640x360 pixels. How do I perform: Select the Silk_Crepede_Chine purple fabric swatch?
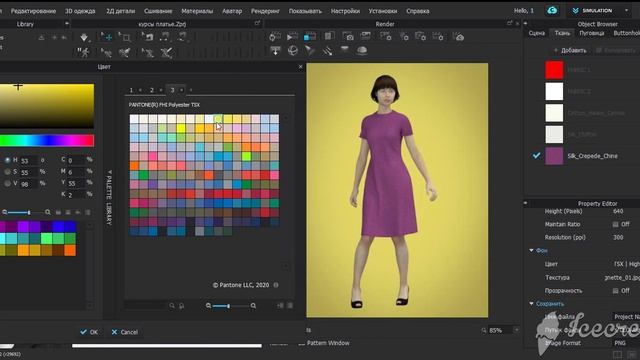click(554, 156)
